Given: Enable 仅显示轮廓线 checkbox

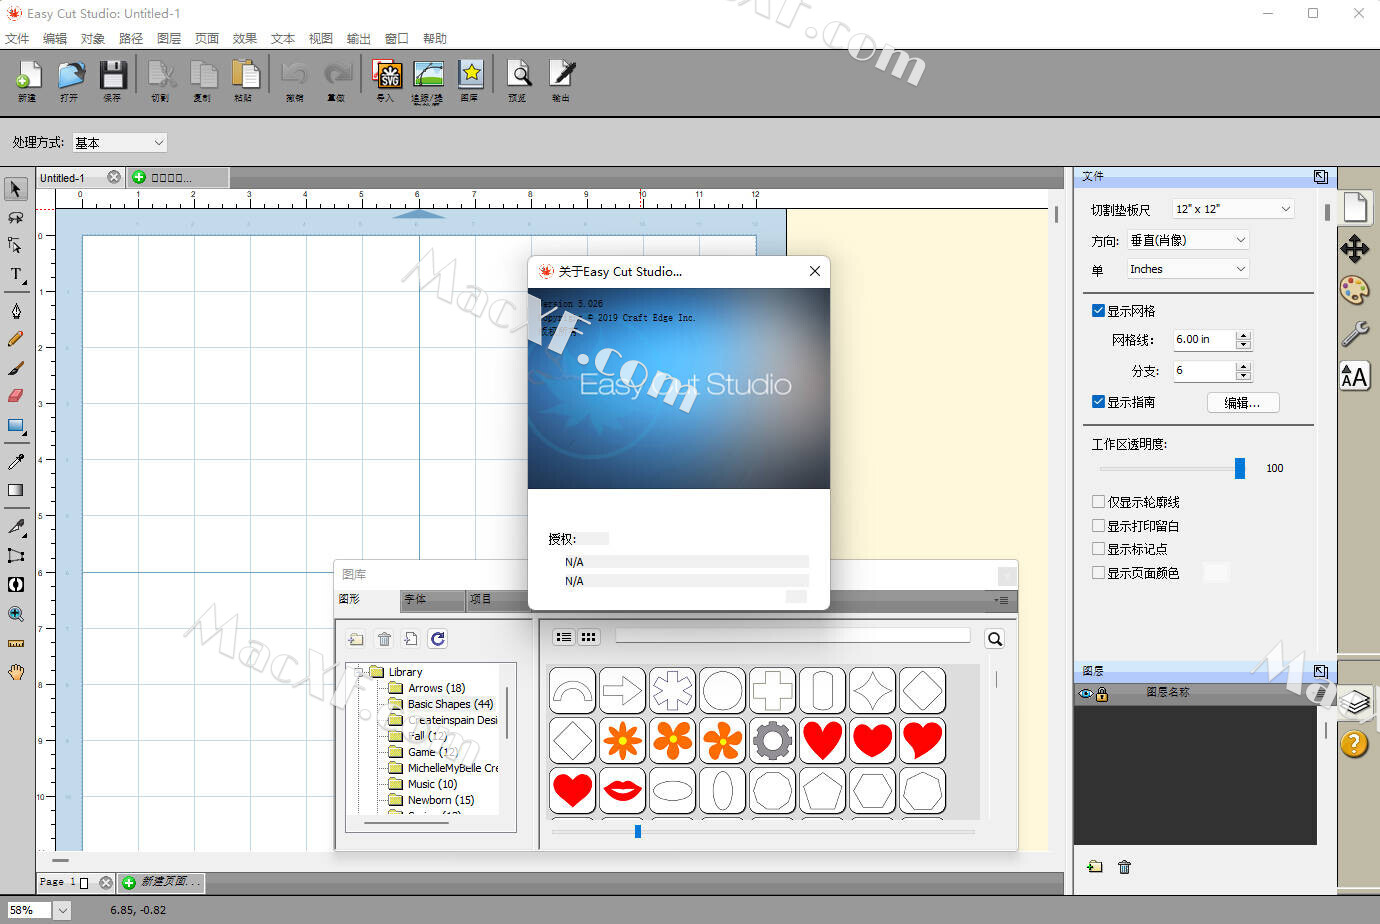Looking at the screenshot, I should (x=1098, y=502).
